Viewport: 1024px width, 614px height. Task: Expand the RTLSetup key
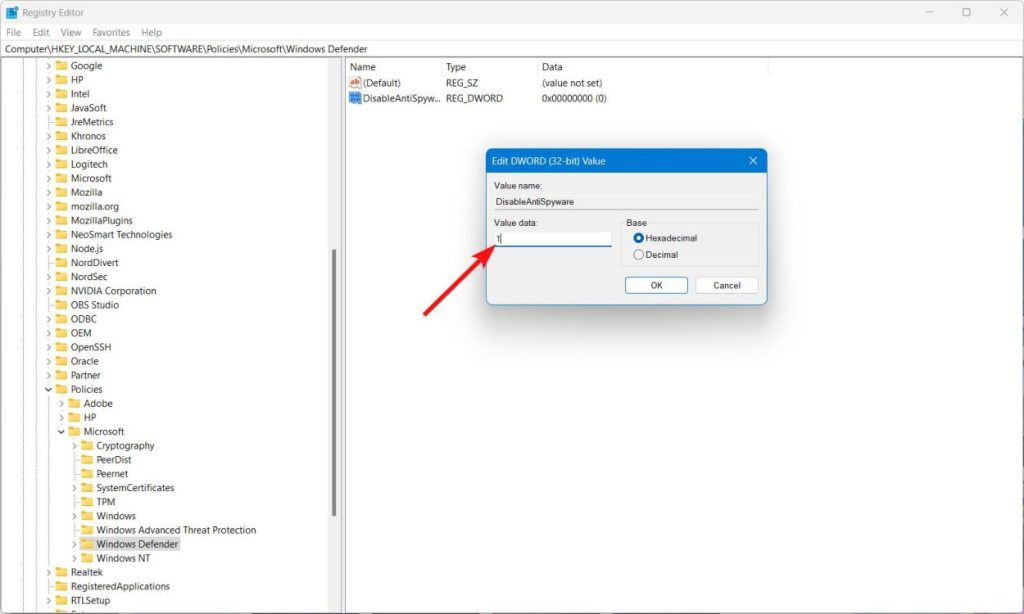[x=48, y=600]
